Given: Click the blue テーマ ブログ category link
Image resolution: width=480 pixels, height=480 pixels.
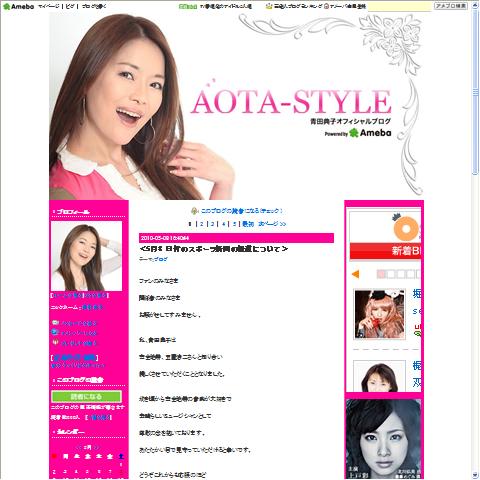Looking at the screenshot, I should (x=161, y=259).
